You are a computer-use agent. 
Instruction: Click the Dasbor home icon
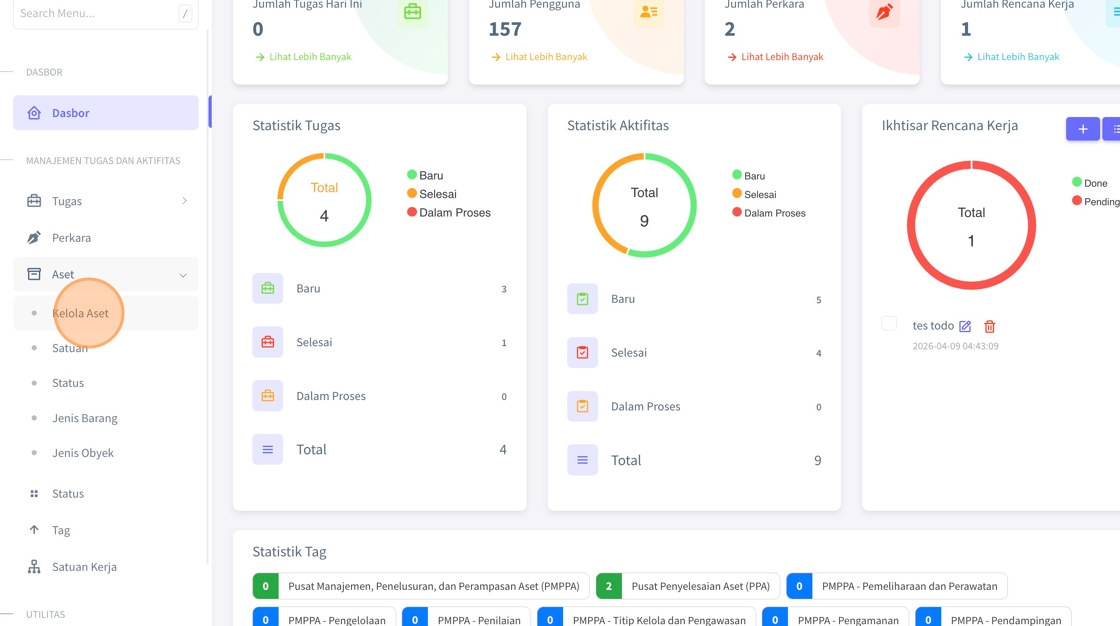(34, 113)
